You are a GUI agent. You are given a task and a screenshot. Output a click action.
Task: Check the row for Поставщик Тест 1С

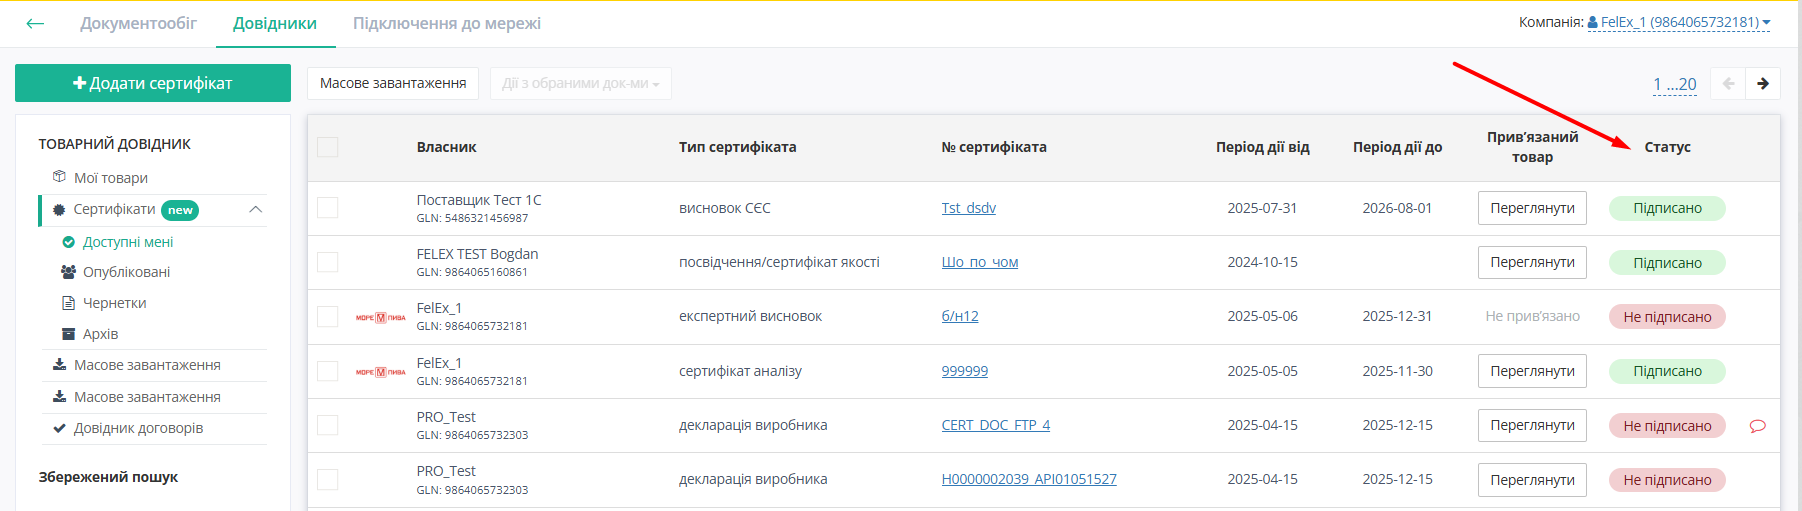click(x=328, y=208)
